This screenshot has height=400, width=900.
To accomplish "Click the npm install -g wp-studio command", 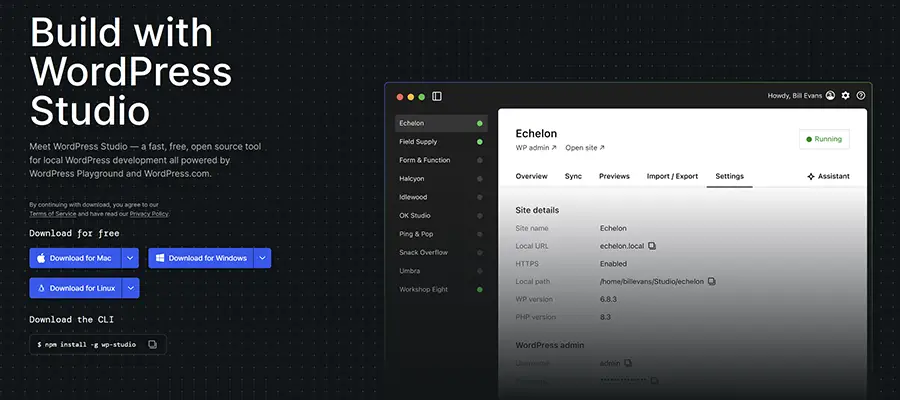I will pos(87,344).
